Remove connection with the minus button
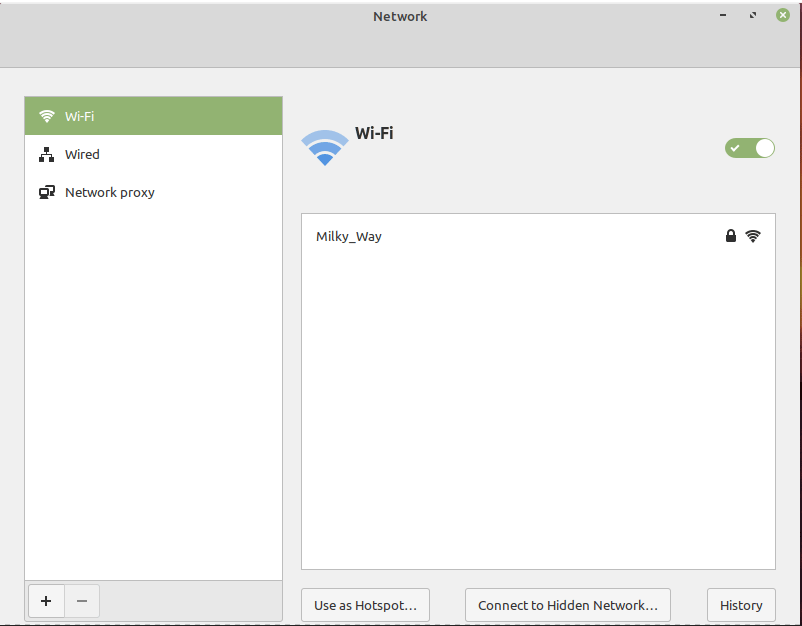 (x=82, y=601)
